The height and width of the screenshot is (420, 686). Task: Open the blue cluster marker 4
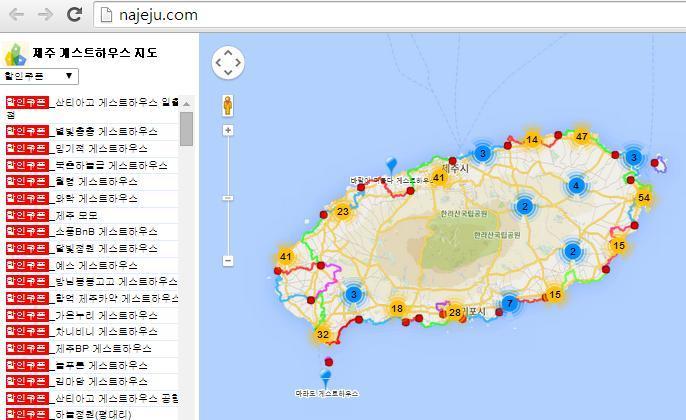pyautogui.click(x=576, y=186)
